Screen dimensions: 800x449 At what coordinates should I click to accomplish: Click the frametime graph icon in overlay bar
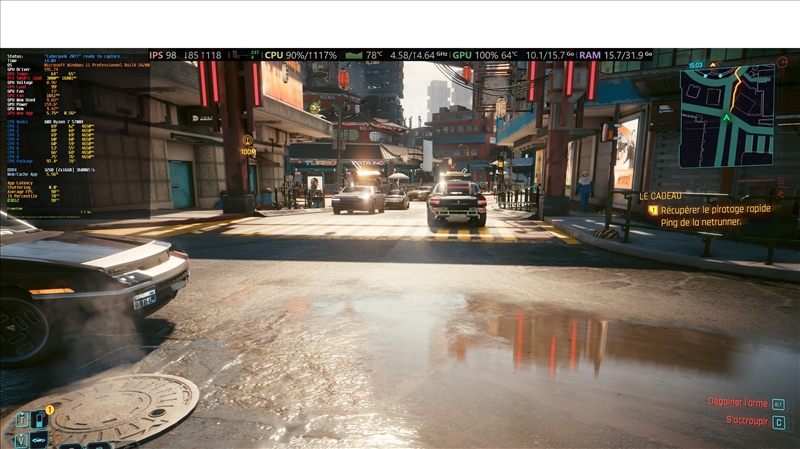click(x=245, y=55)
